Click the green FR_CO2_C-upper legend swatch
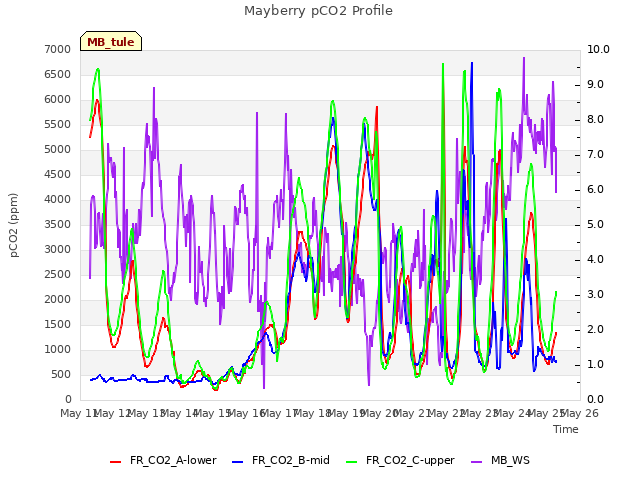The image size is (640, 480). pyautogui.click(x=351, y=462)
